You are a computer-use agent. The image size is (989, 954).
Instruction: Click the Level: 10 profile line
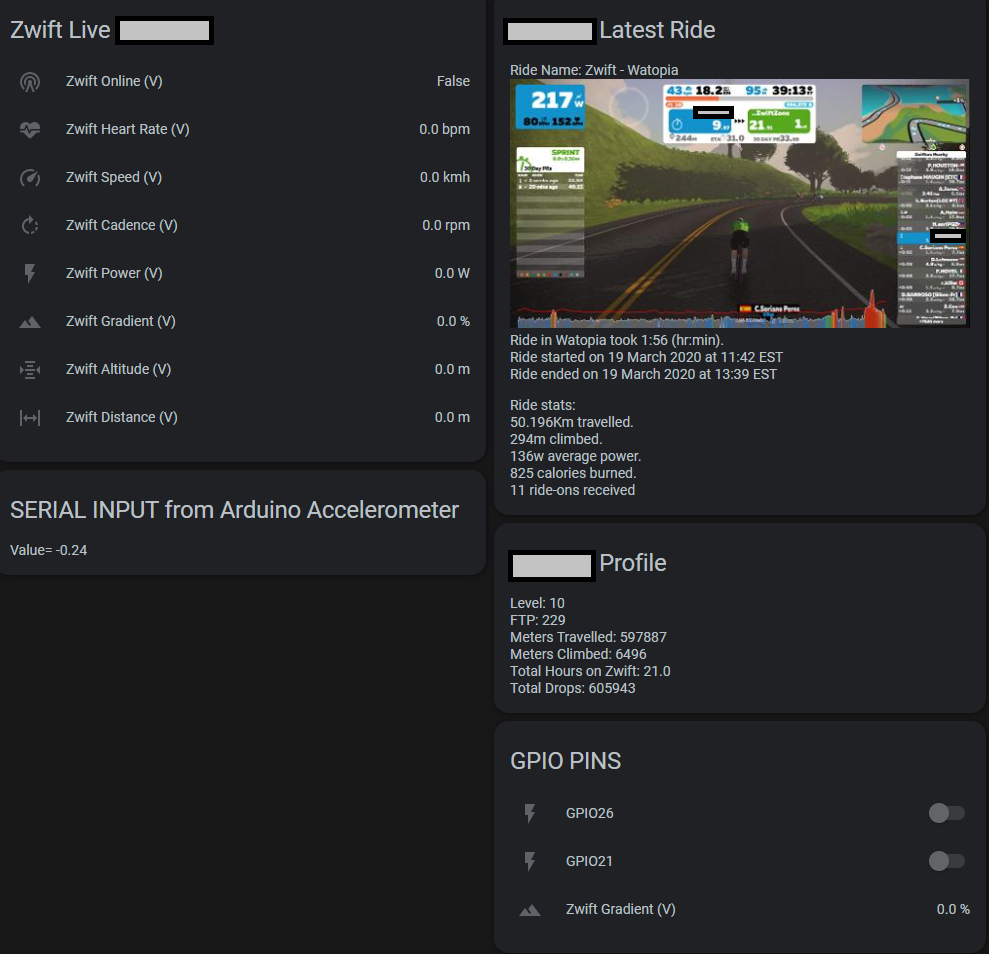point(537,603)
